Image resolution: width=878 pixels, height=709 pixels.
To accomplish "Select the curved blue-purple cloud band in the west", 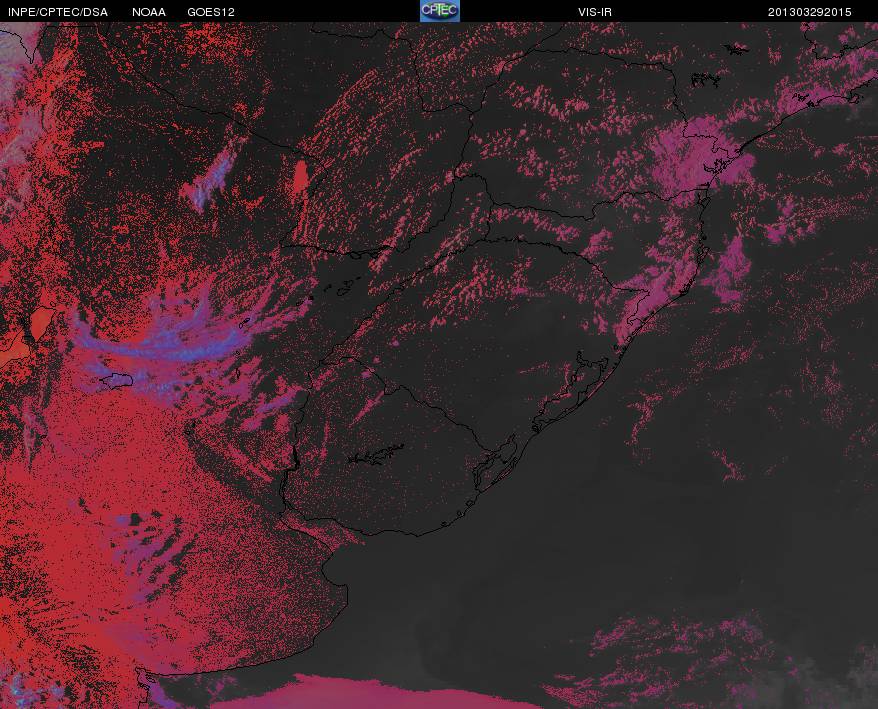I will pos(168,336).
